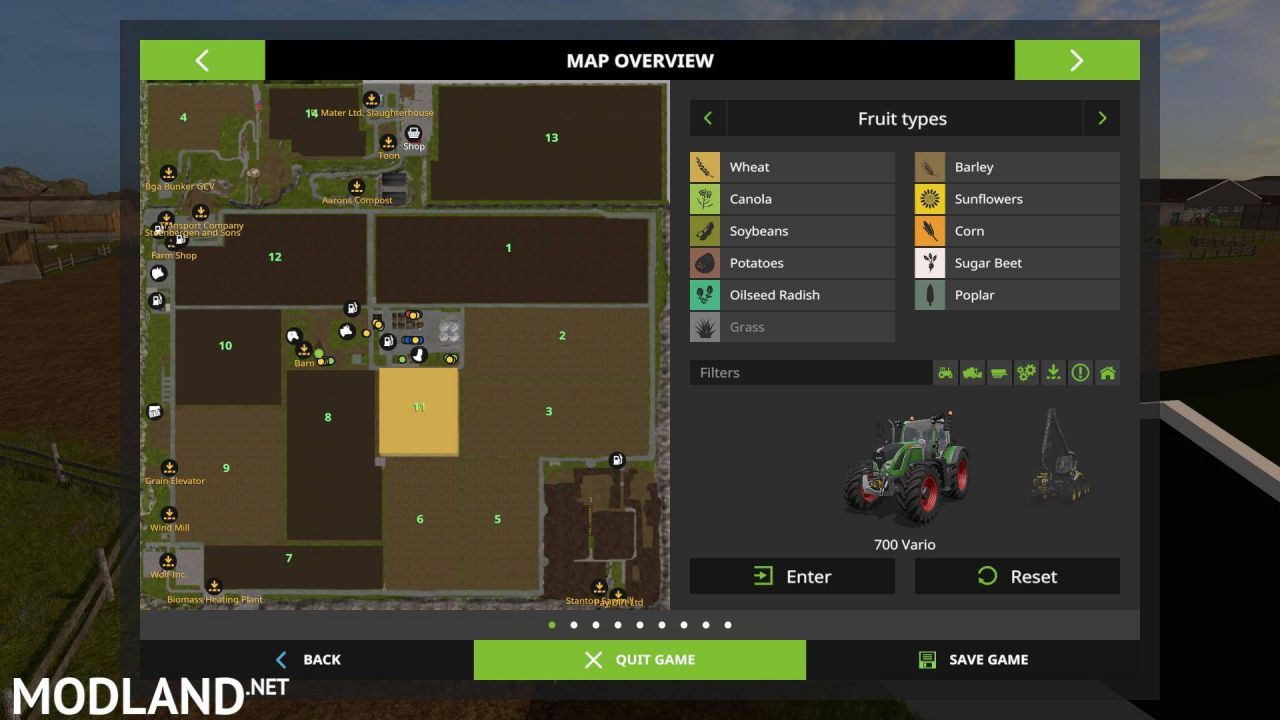
Task: Toggle the gears tools map filter
Action: (1026, 373)
